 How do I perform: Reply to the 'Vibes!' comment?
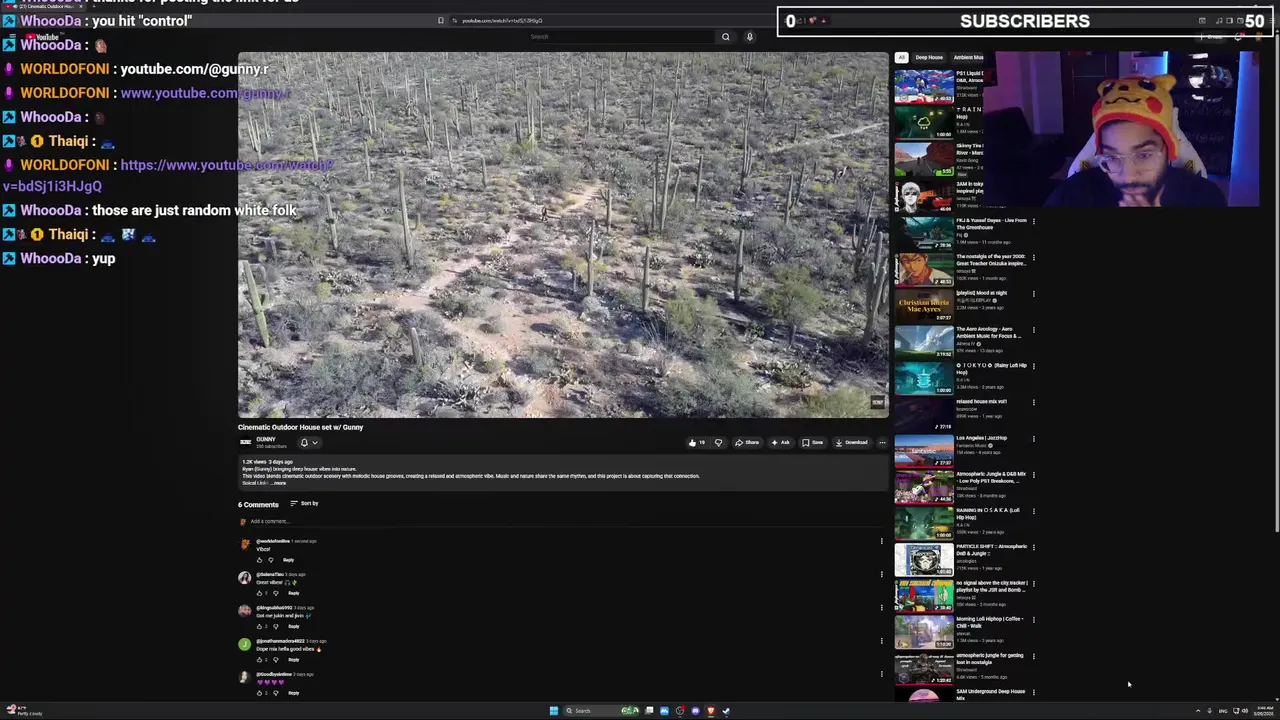click(x=288, y=560)
